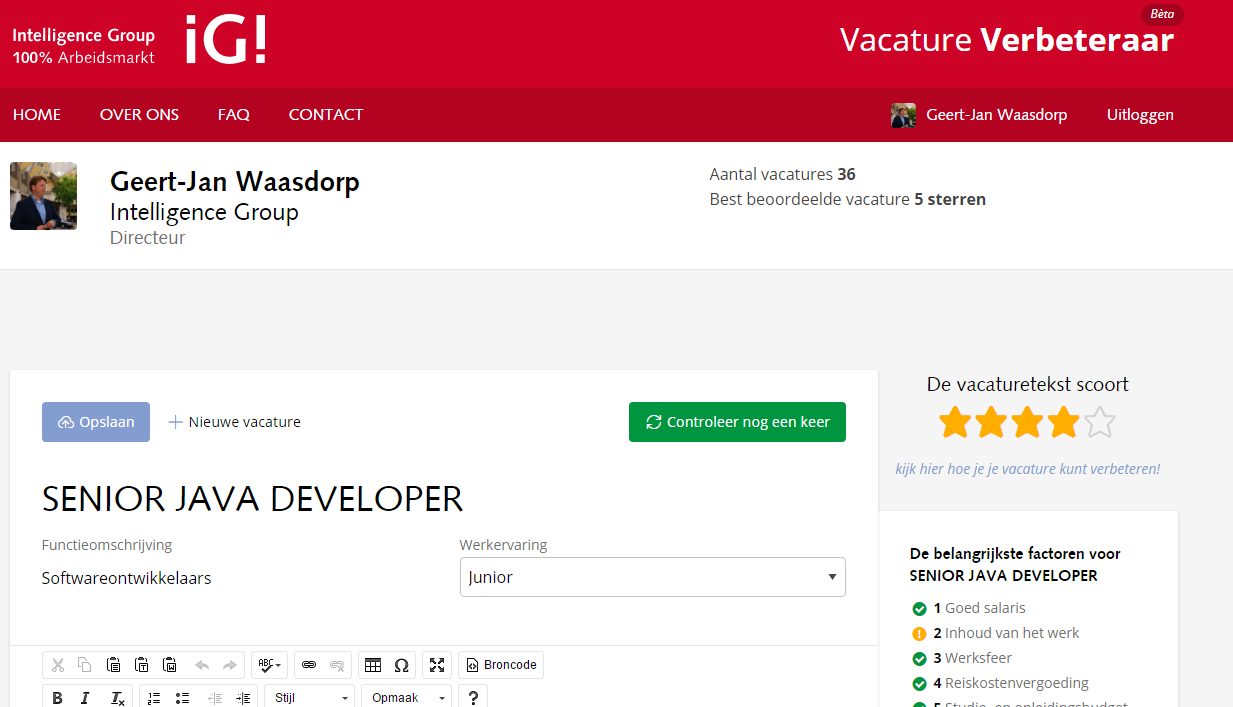Toggle italic formatting in the editor
1233x707 pixels.
tap(85, 697)
